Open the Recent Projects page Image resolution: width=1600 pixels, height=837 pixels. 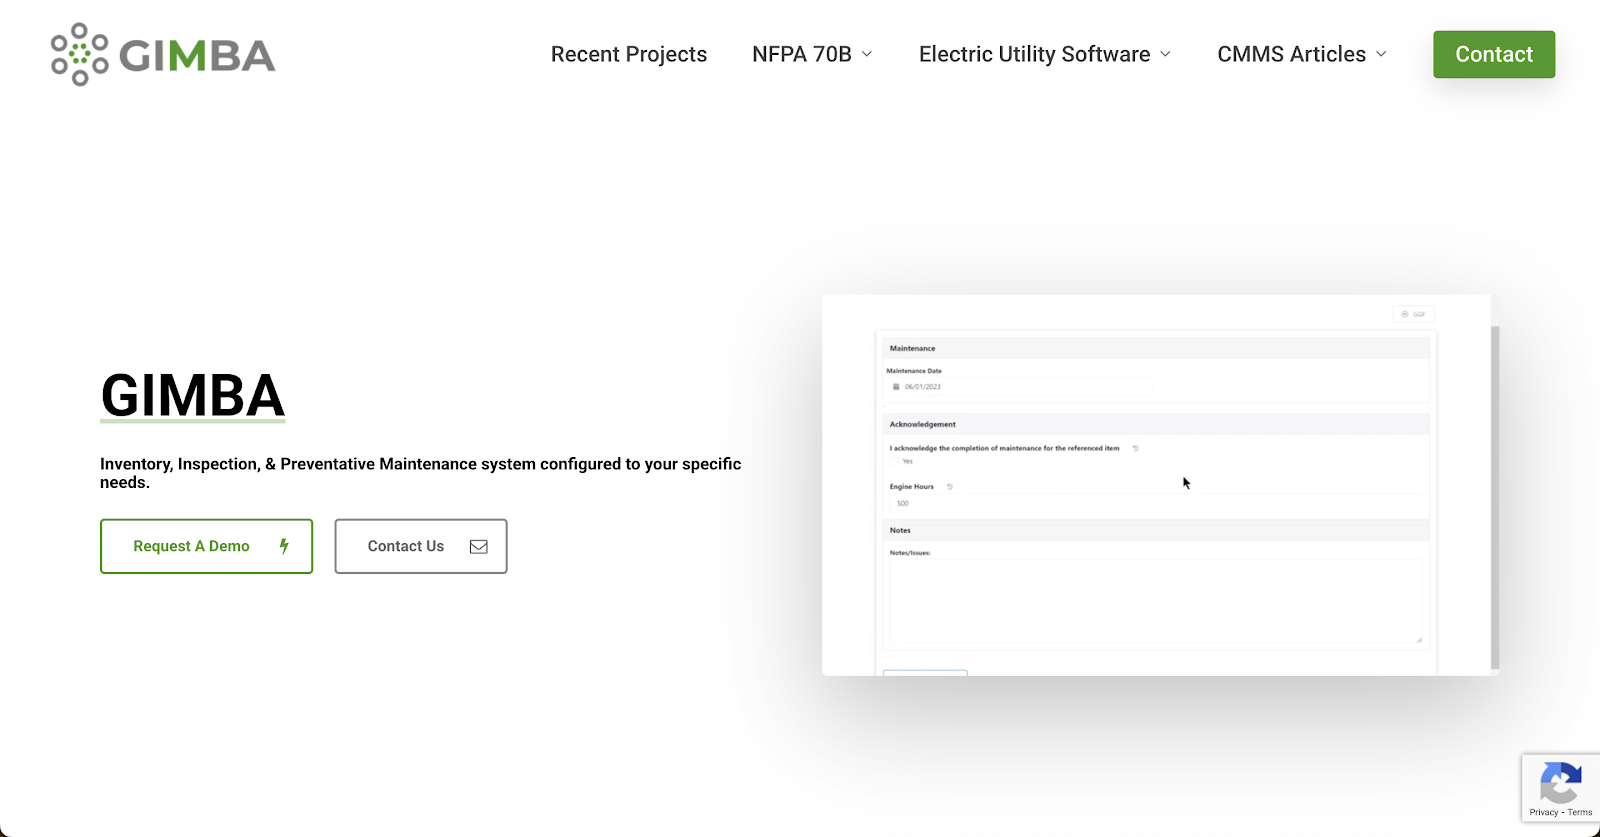coord(629,54)
